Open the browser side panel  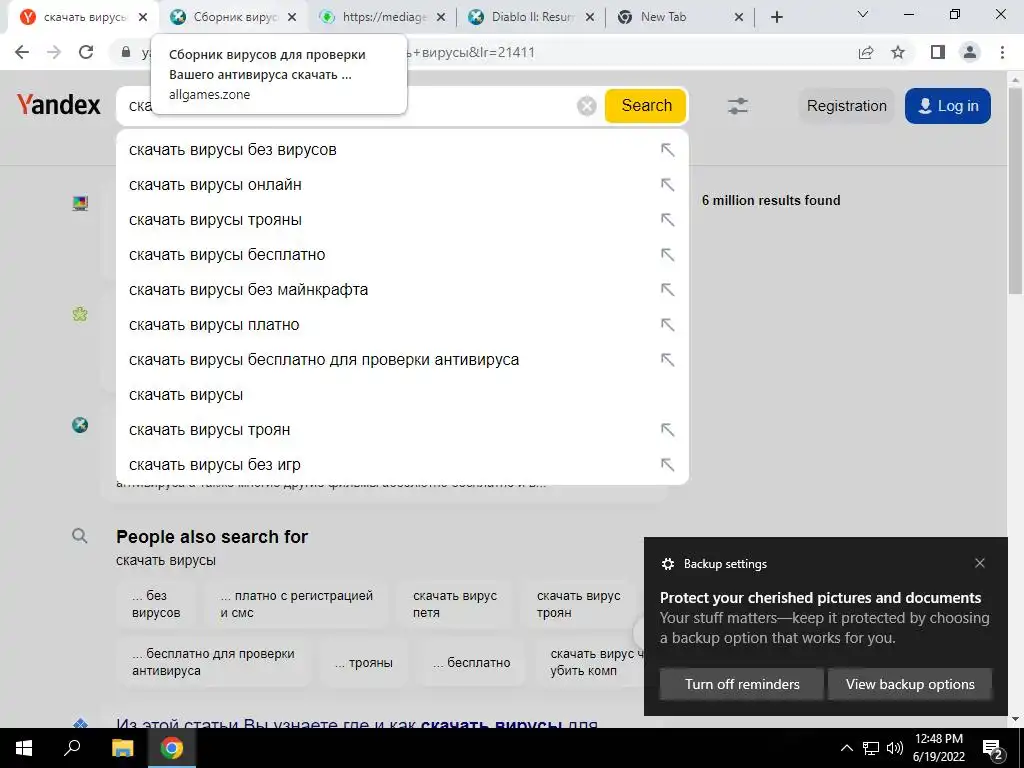point(938,52)
